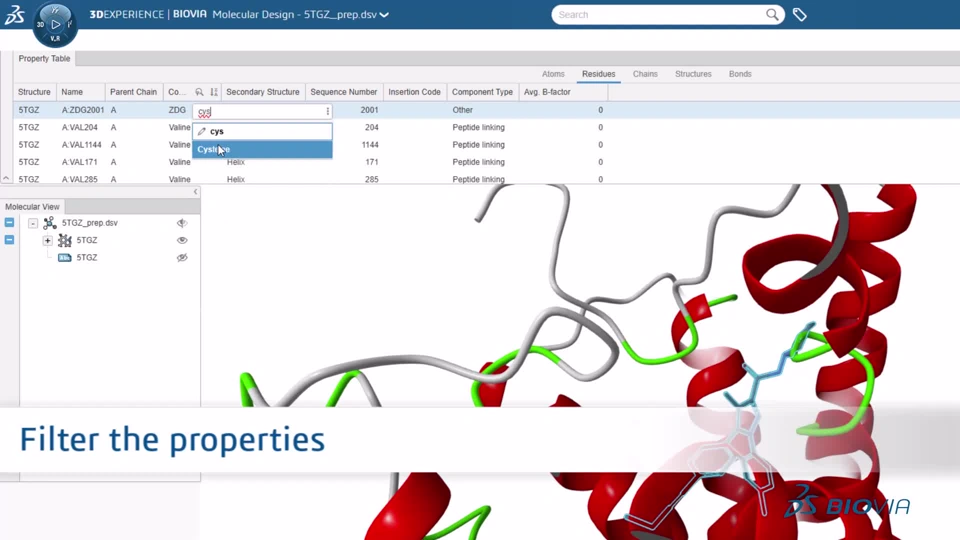This screenshot has width=960, height=540.
Task: Click the vertical dots in the cys filter box
Action: pyautogui.click(x=328, y=111)
